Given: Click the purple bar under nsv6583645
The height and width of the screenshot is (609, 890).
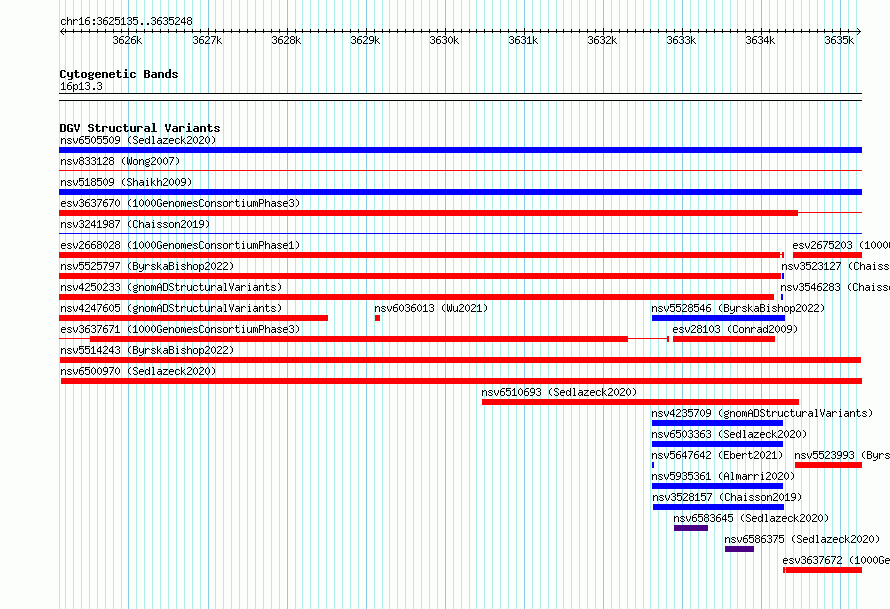Looking at the screenshot, I should tap(691, 528).
